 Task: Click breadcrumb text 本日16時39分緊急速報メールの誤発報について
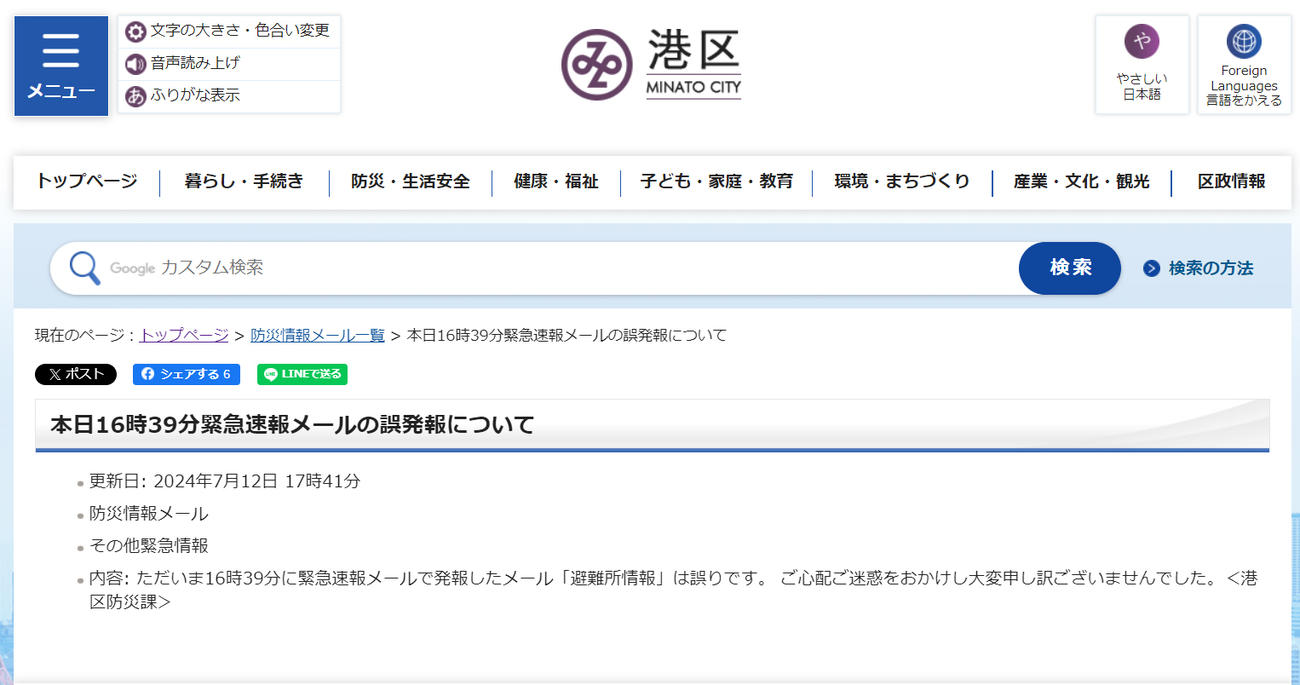[x=567, y=335]
